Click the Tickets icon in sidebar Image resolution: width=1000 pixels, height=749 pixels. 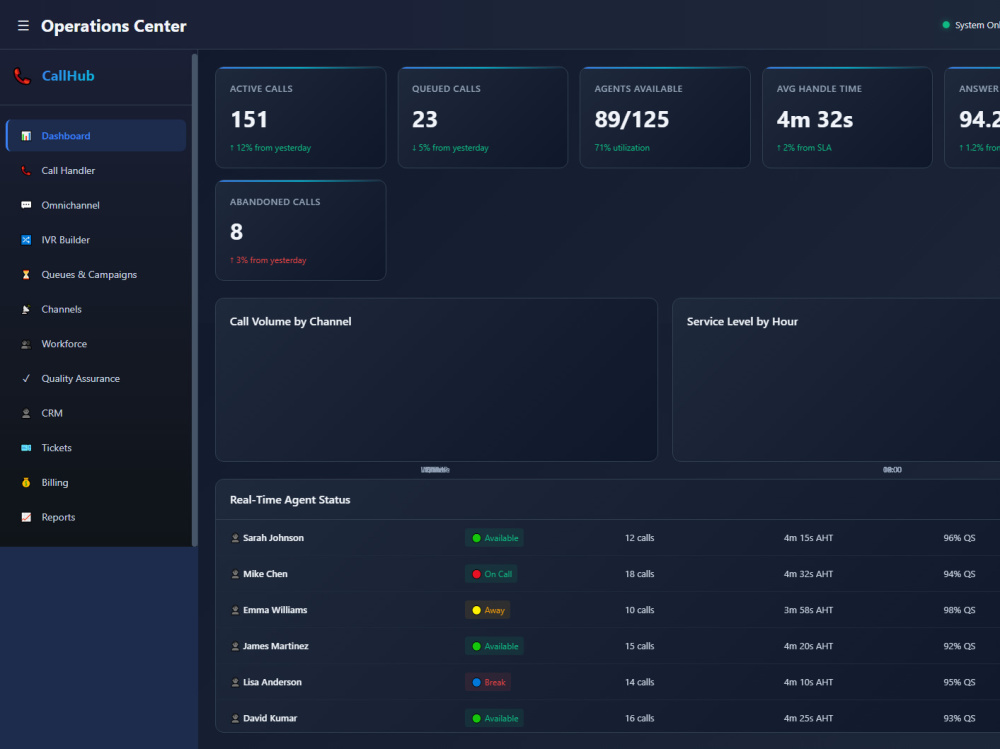pyautogui.click(x=26, y=448)
